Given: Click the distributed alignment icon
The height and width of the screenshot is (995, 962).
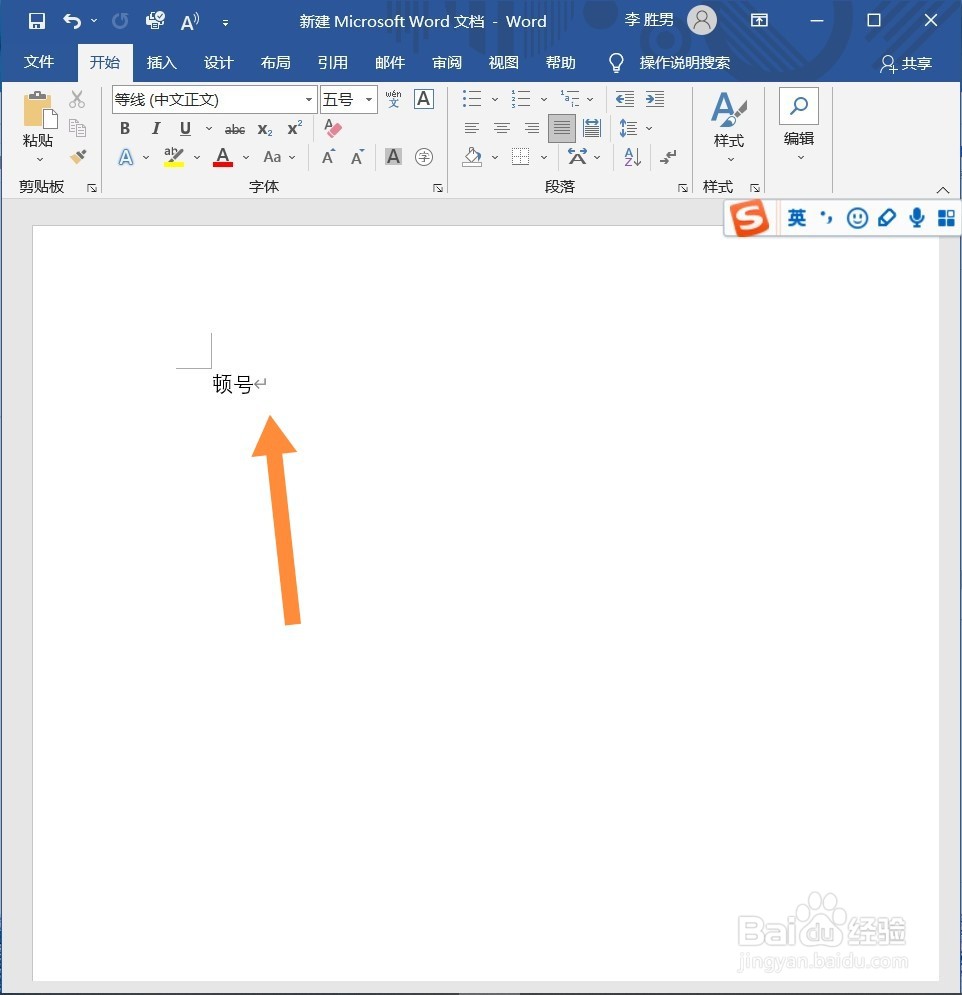Looking at the screenshot, I should tap(591, 128).
